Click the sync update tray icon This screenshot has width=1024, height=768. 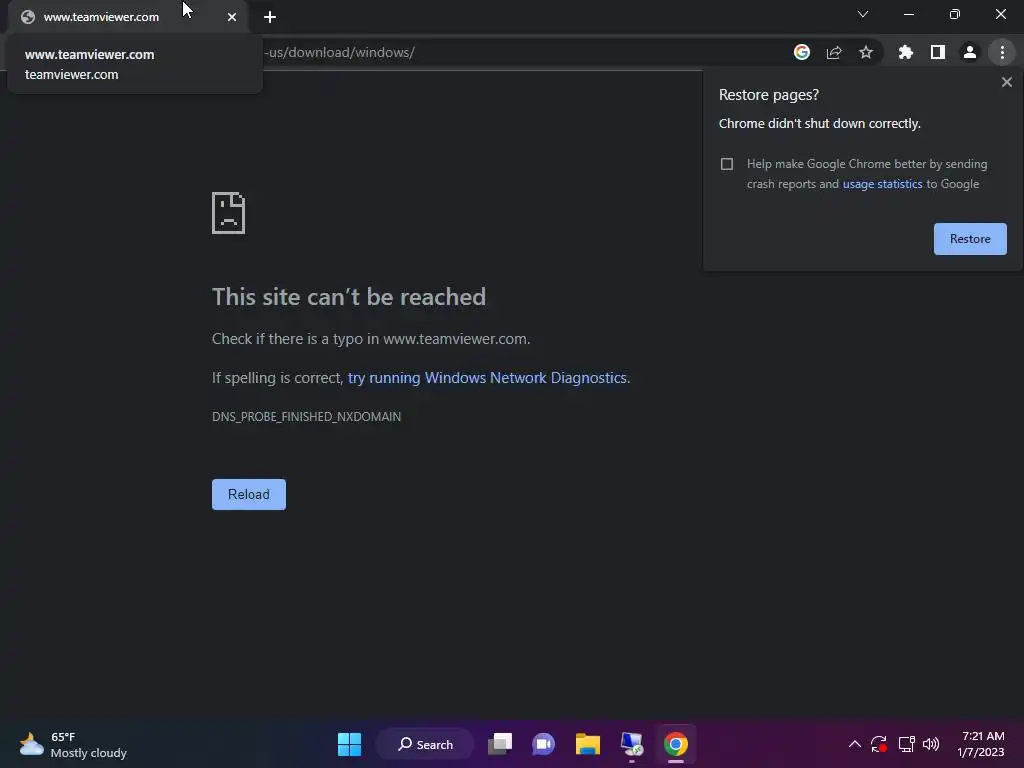coord(879,744)
